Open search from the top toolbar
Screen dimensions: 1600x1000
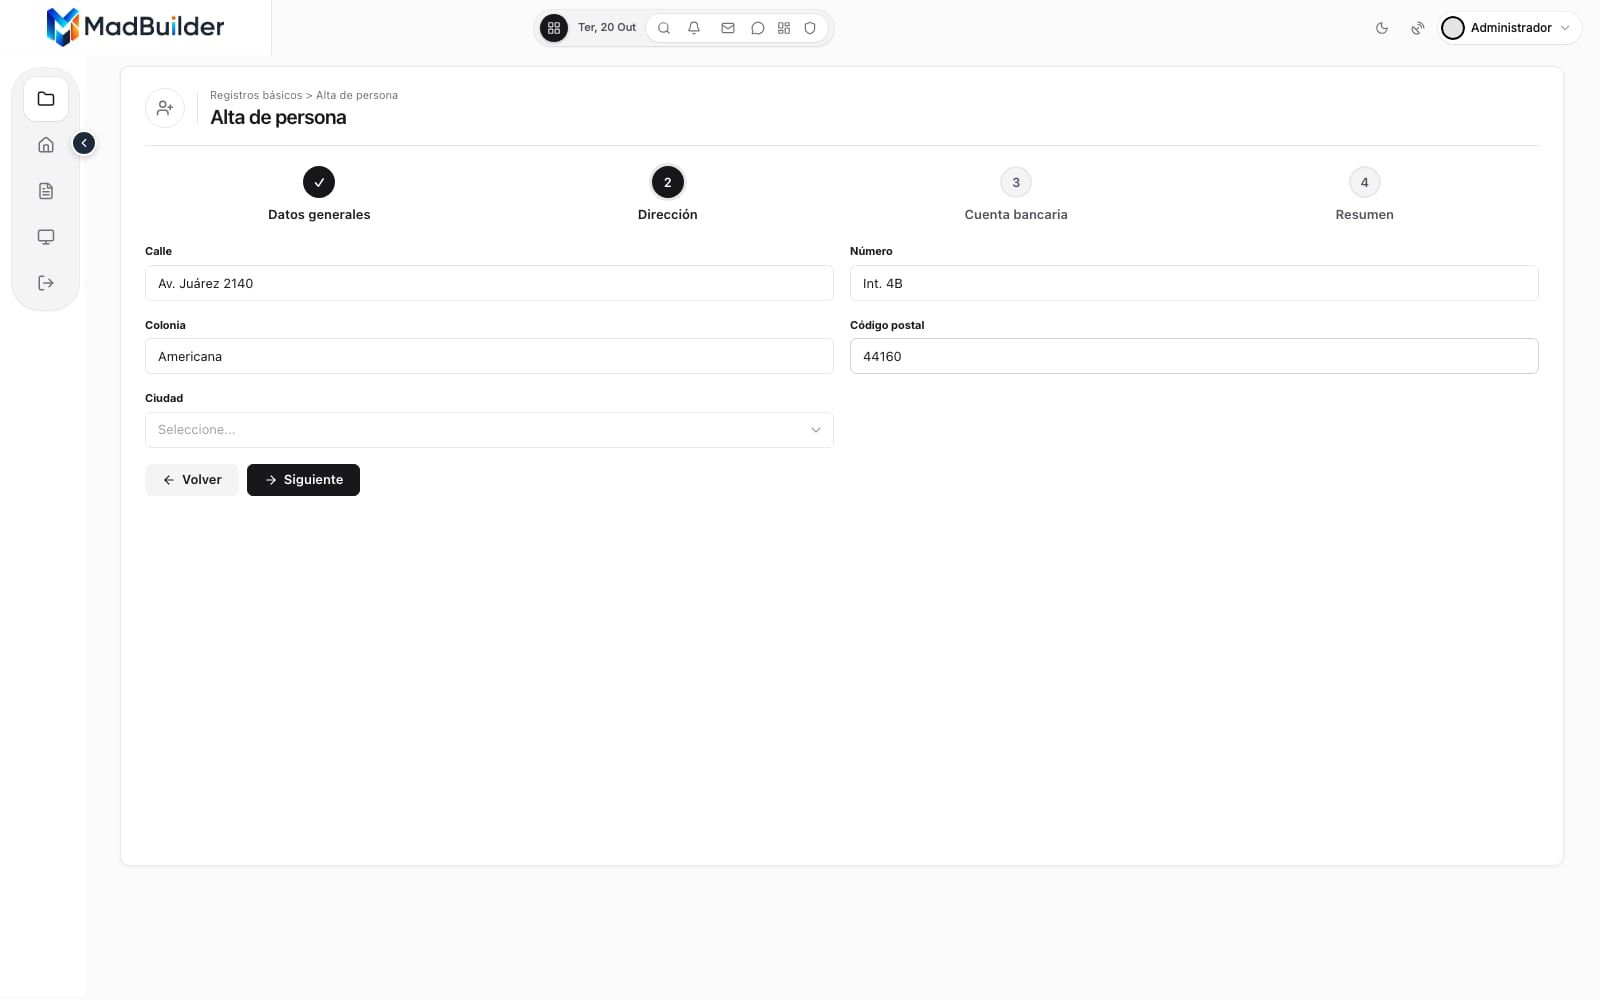click(664, 28)
